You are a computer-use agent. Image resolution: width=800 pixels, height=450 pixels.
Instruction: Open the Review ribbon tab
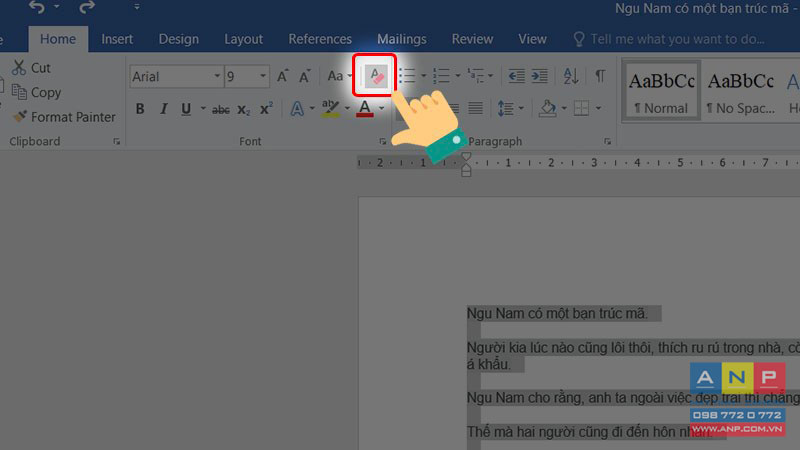[x=472, y=39]
